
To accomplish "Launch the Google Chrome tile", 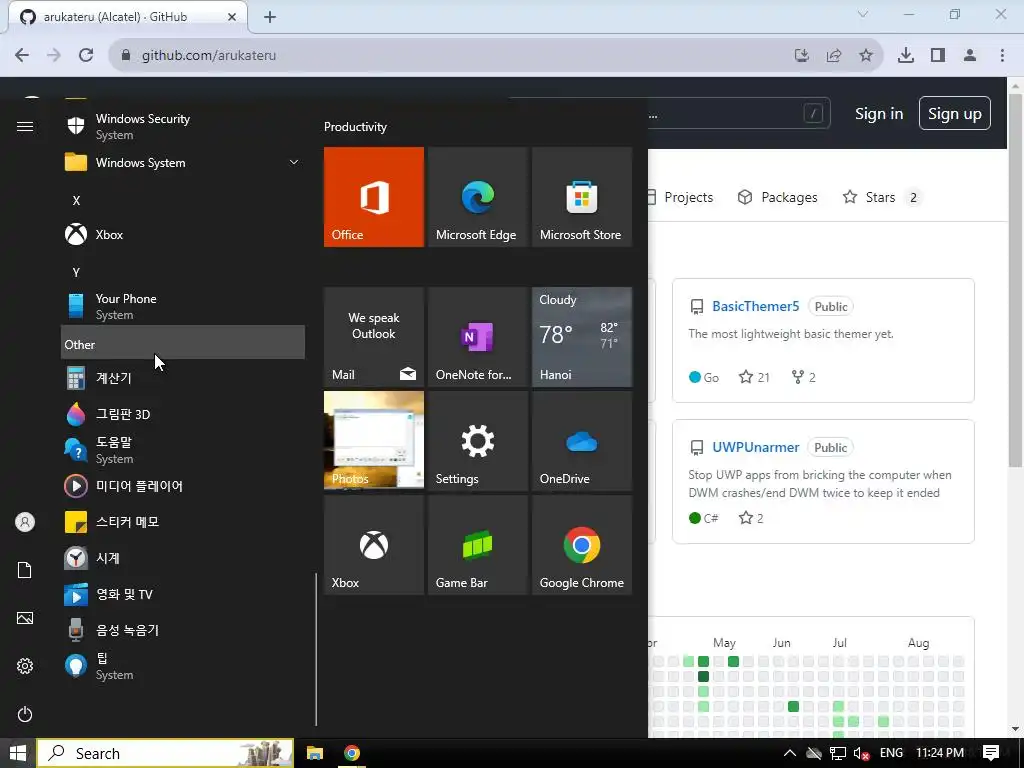I will coord(582,545).
